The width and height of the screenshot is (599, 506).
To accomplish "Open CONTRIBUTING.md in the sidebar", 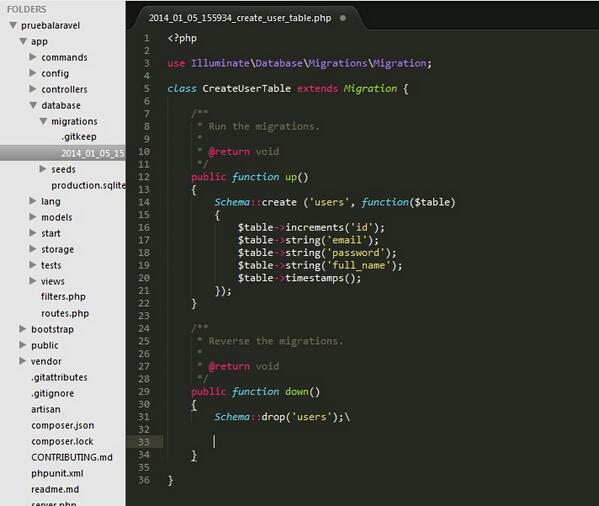I will [72, 457].
